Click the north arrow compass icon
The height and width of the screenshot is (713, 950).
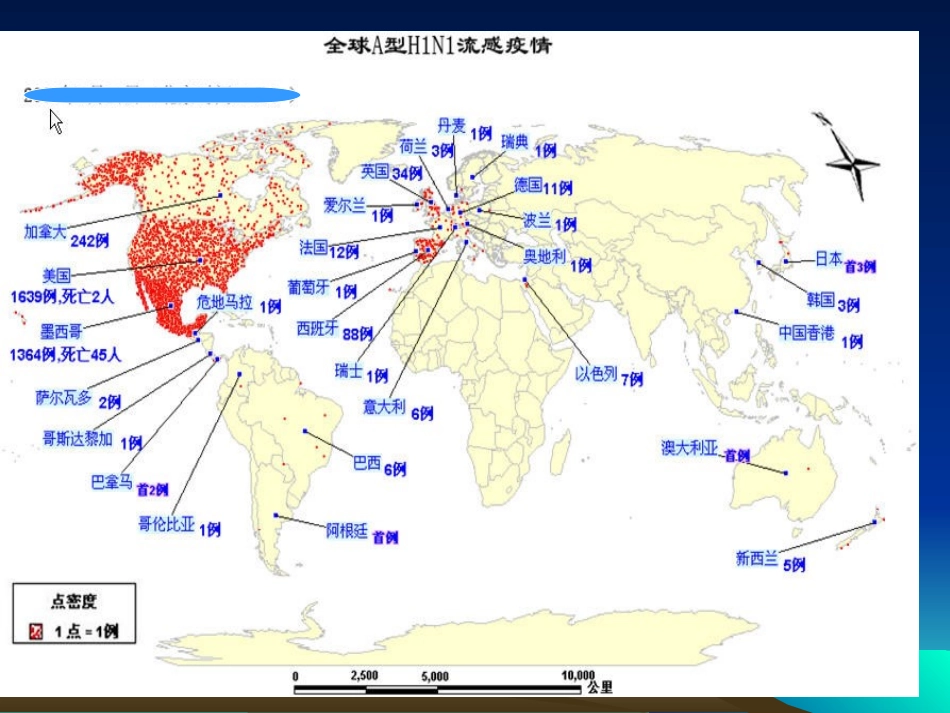pyautogui.click(x=848, y=158)
